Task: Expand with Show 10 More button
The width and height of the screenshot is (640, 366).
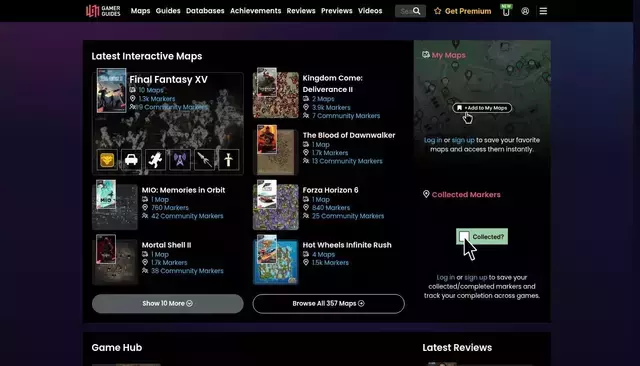Action: tap(167, 304)
